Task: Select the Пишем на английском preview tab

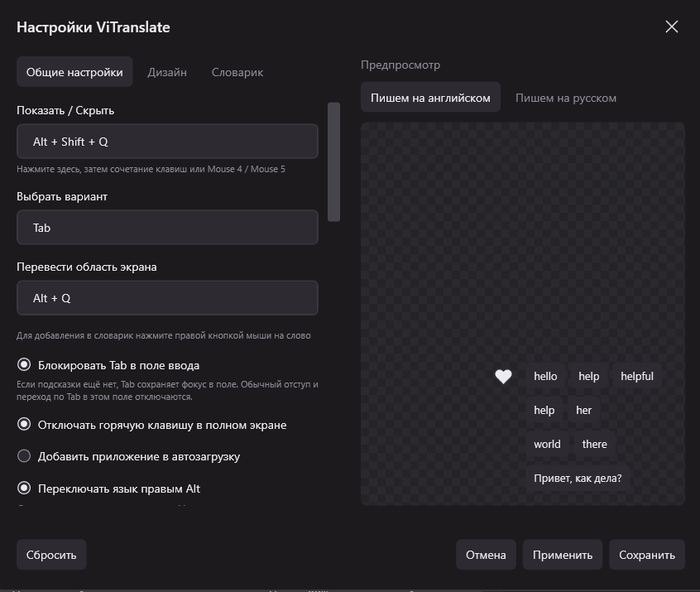Action: point(430,97)
